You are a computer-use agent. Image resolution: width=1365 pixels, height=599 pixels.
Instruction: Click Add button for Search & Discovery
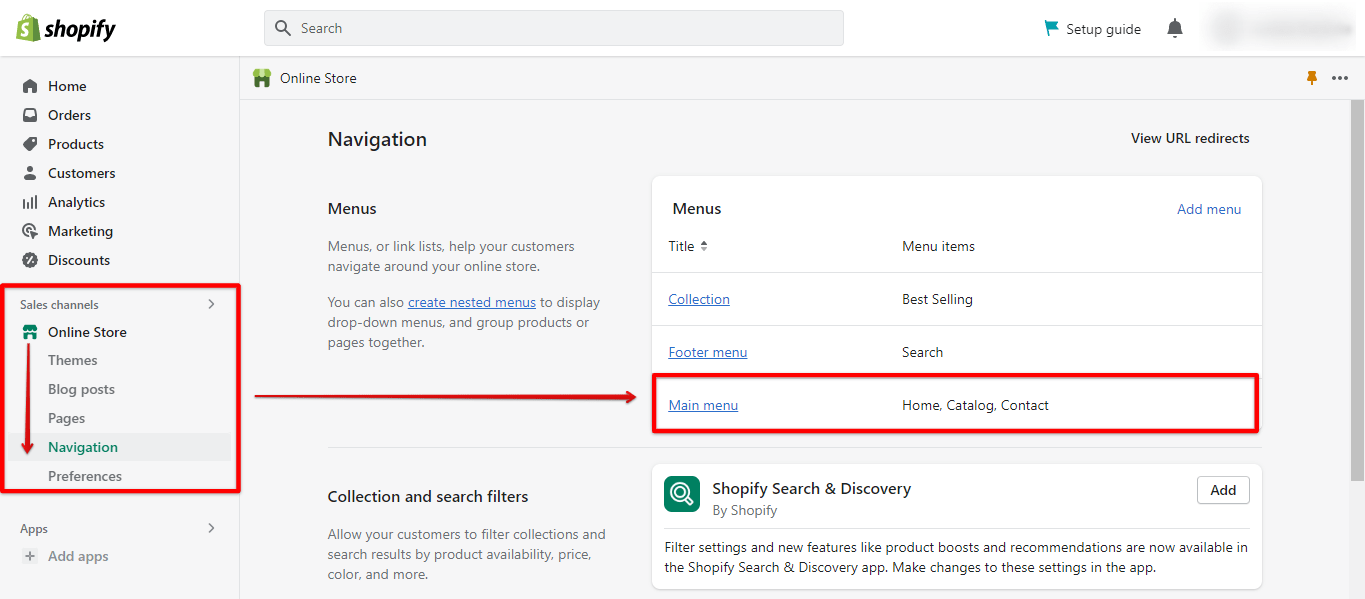tap(1223, 490)
